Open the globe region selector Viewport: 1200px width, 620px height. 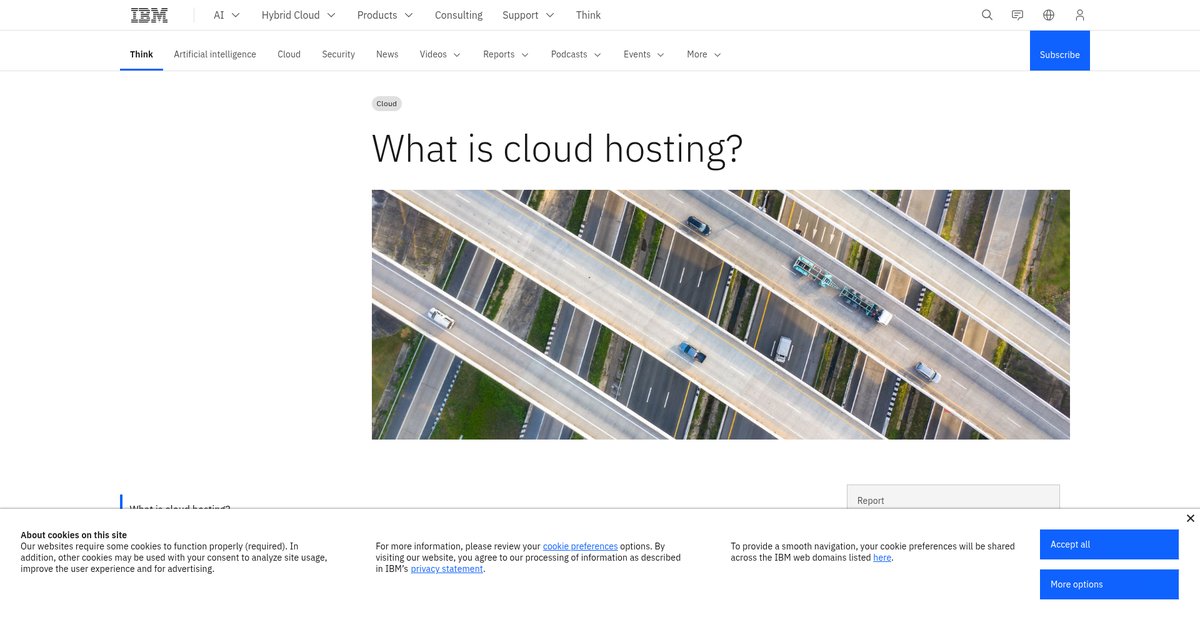[1048, 15]
